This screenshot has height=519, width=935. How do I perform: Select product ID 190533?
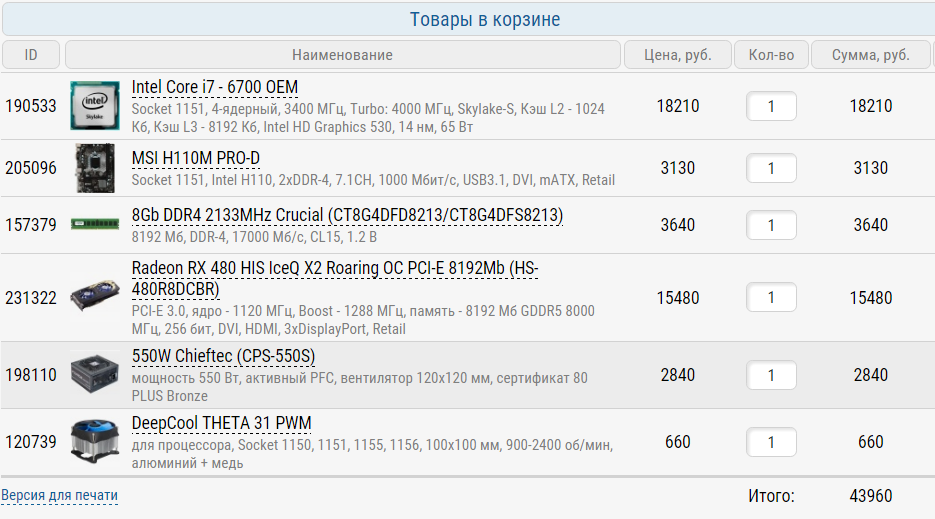tap(31, 106)
